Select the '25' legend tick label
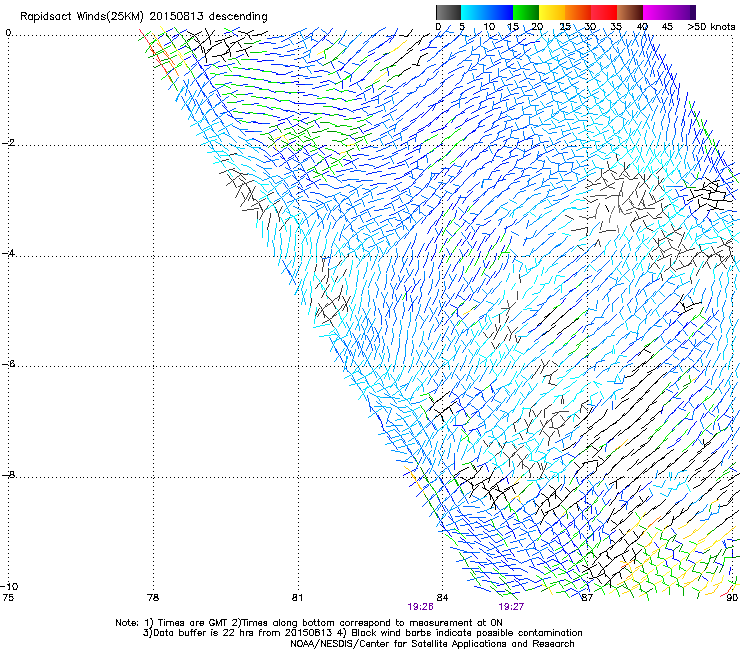 565,27
